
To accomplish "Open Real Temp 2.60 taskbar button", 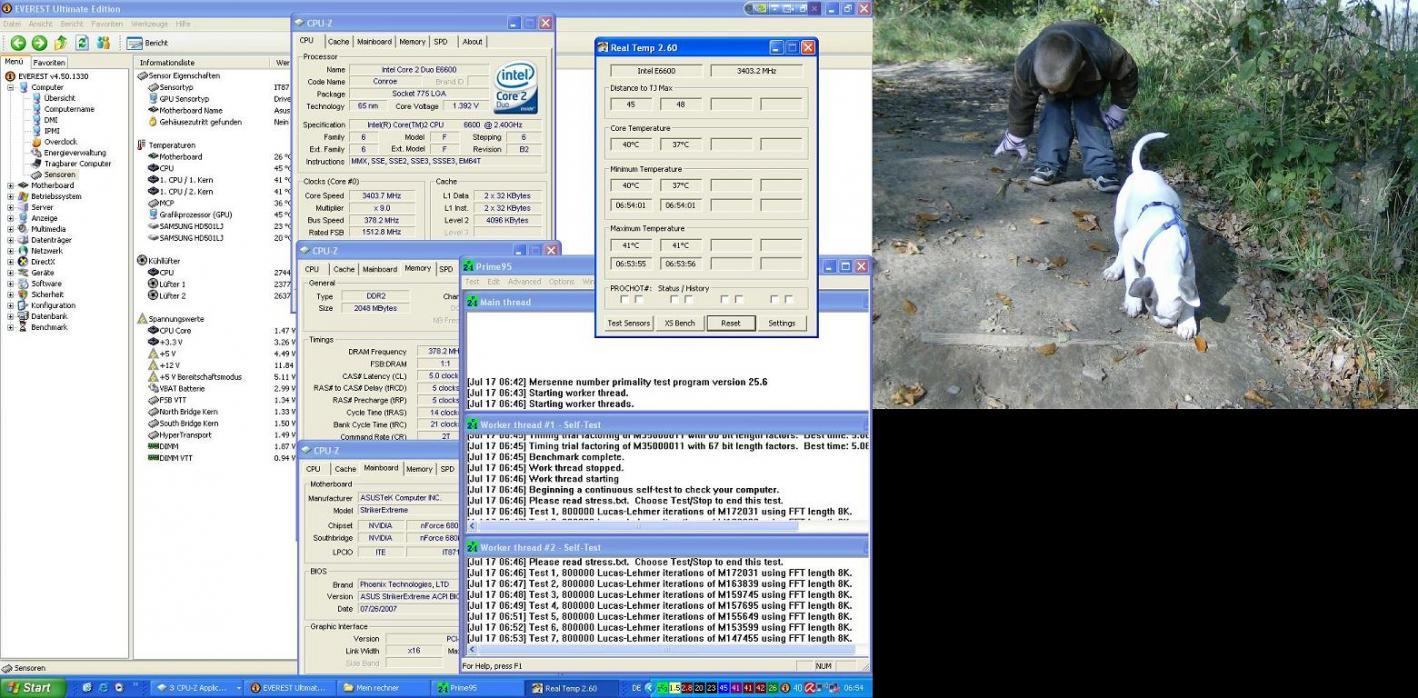I will tap(572, 688).
